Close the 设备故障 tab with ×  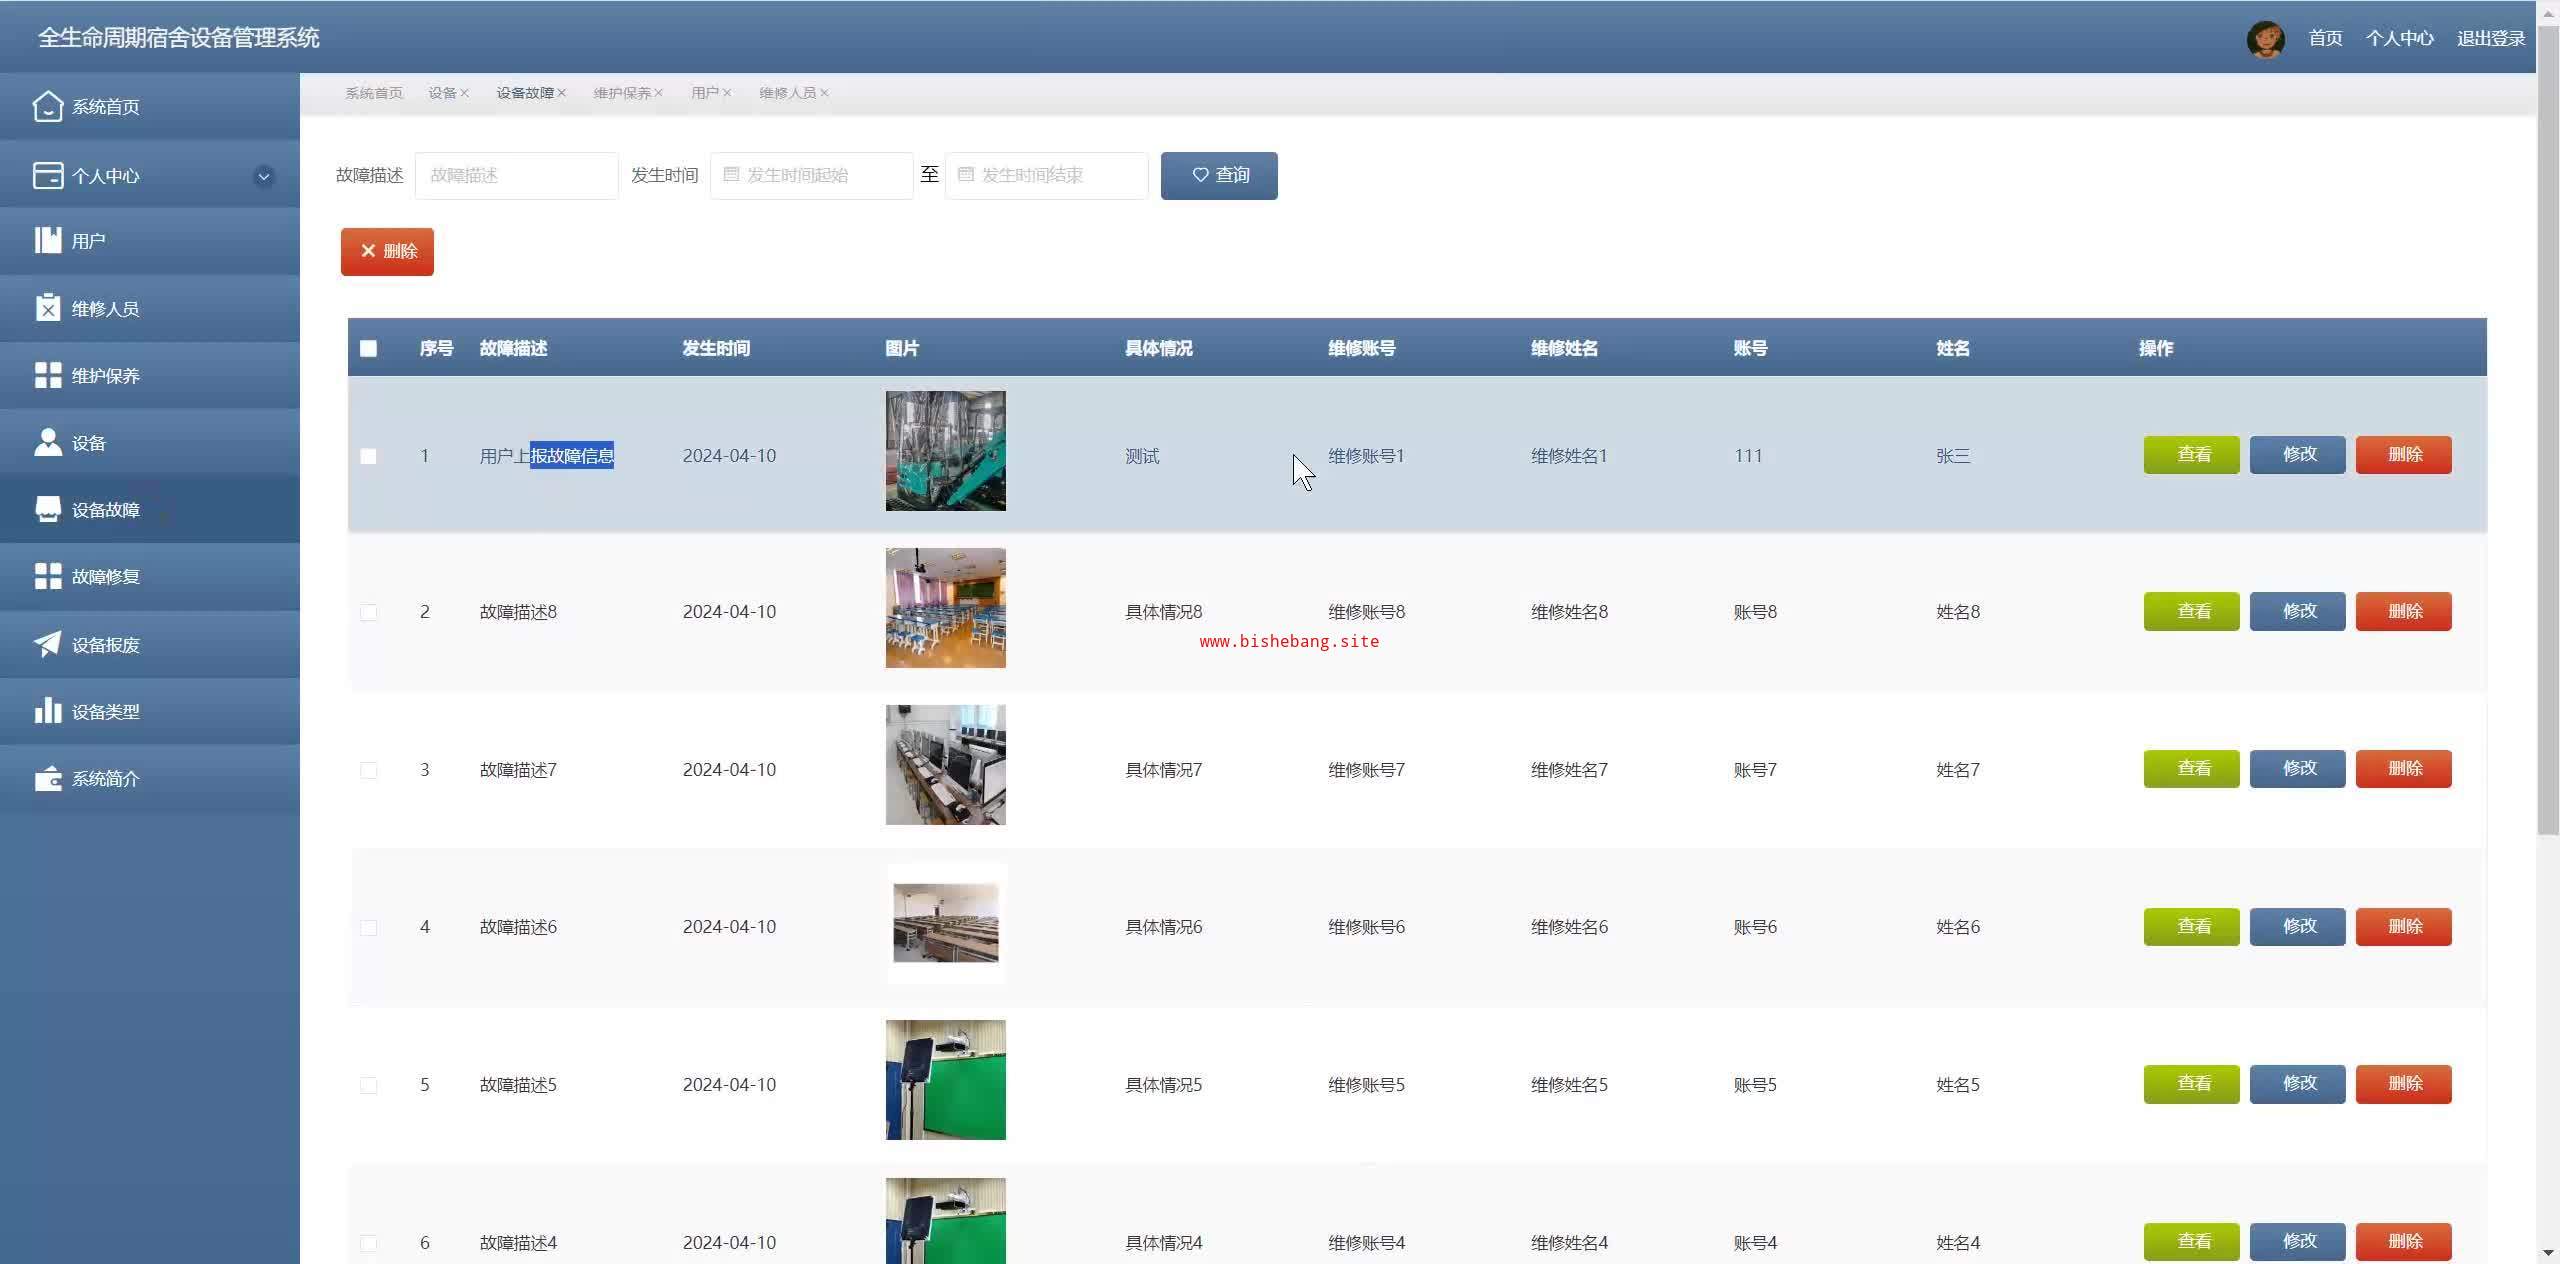coord(562,93)
